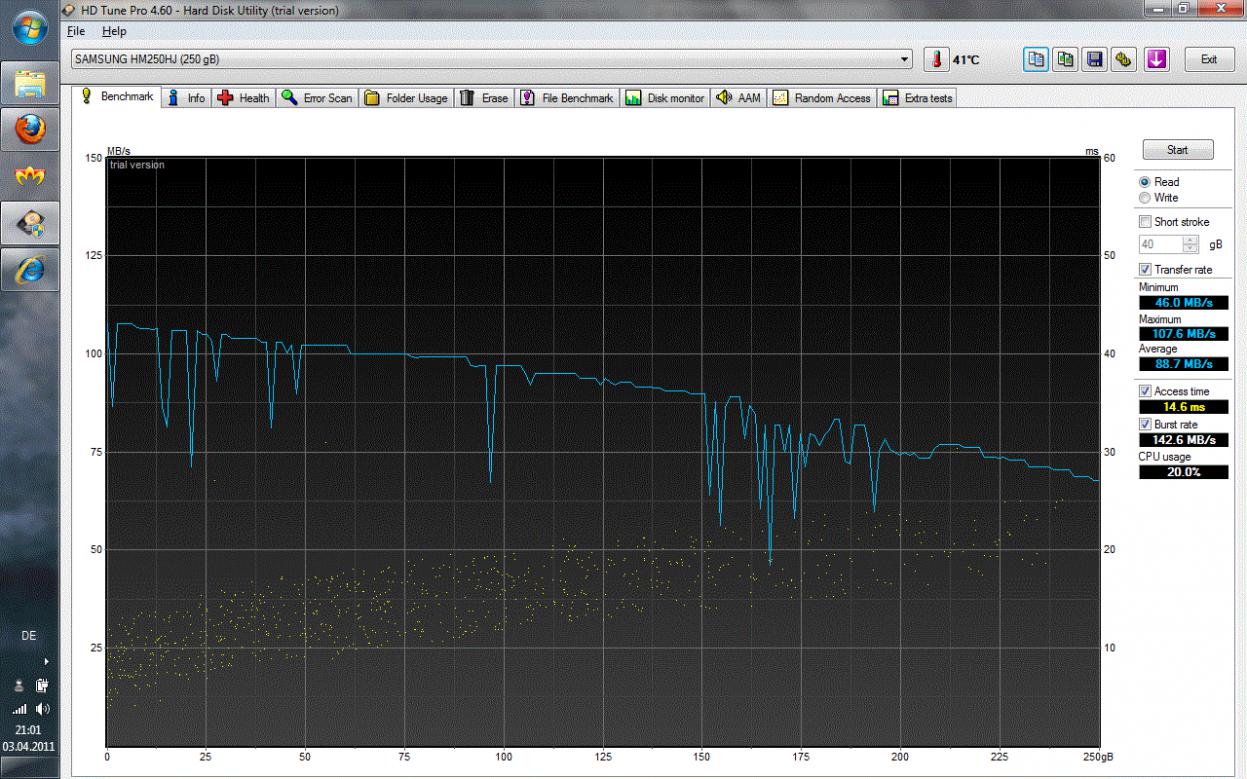Open crown-shaped app in taskbar
1247x779 pixels.
point(29,176)
